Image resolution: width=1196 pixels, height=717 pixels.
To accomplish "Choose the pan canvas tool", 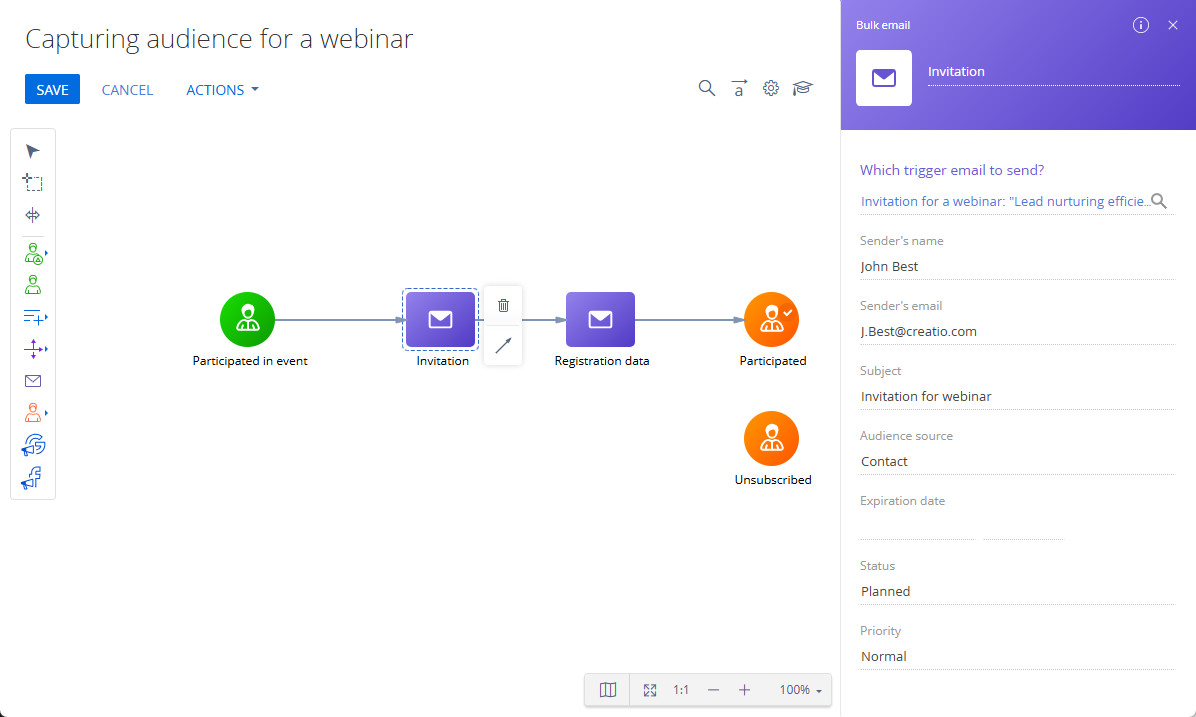I will (32, 215).
